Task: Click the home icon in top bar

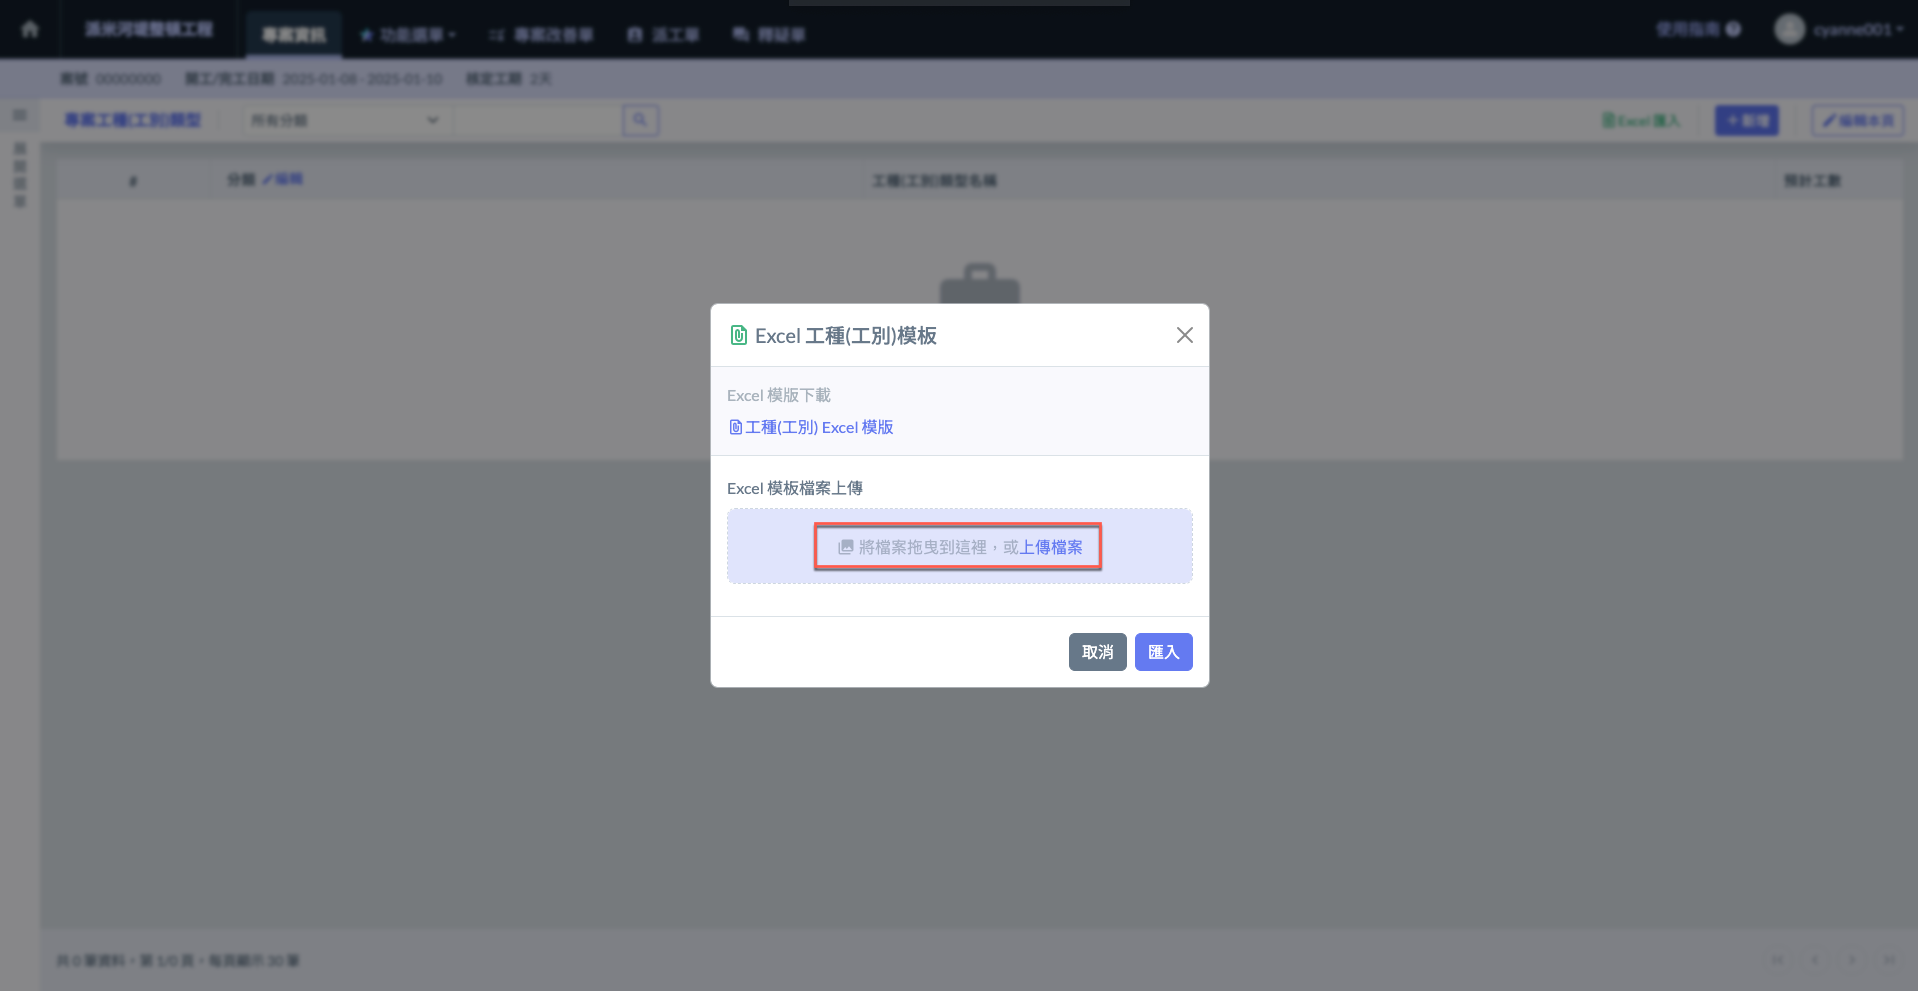Action: click(30, 29)
